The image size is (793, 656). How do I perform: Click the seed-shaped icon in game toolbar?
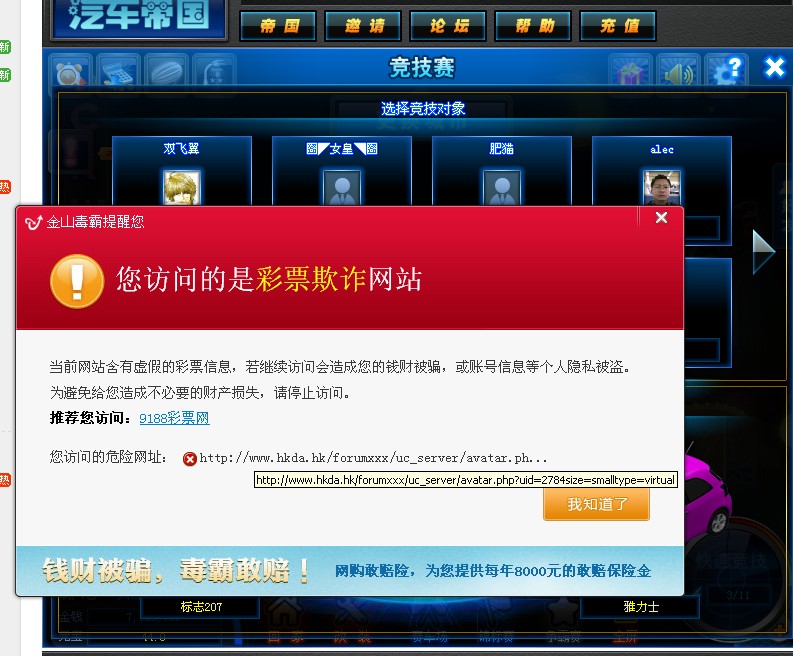point(166,74)
